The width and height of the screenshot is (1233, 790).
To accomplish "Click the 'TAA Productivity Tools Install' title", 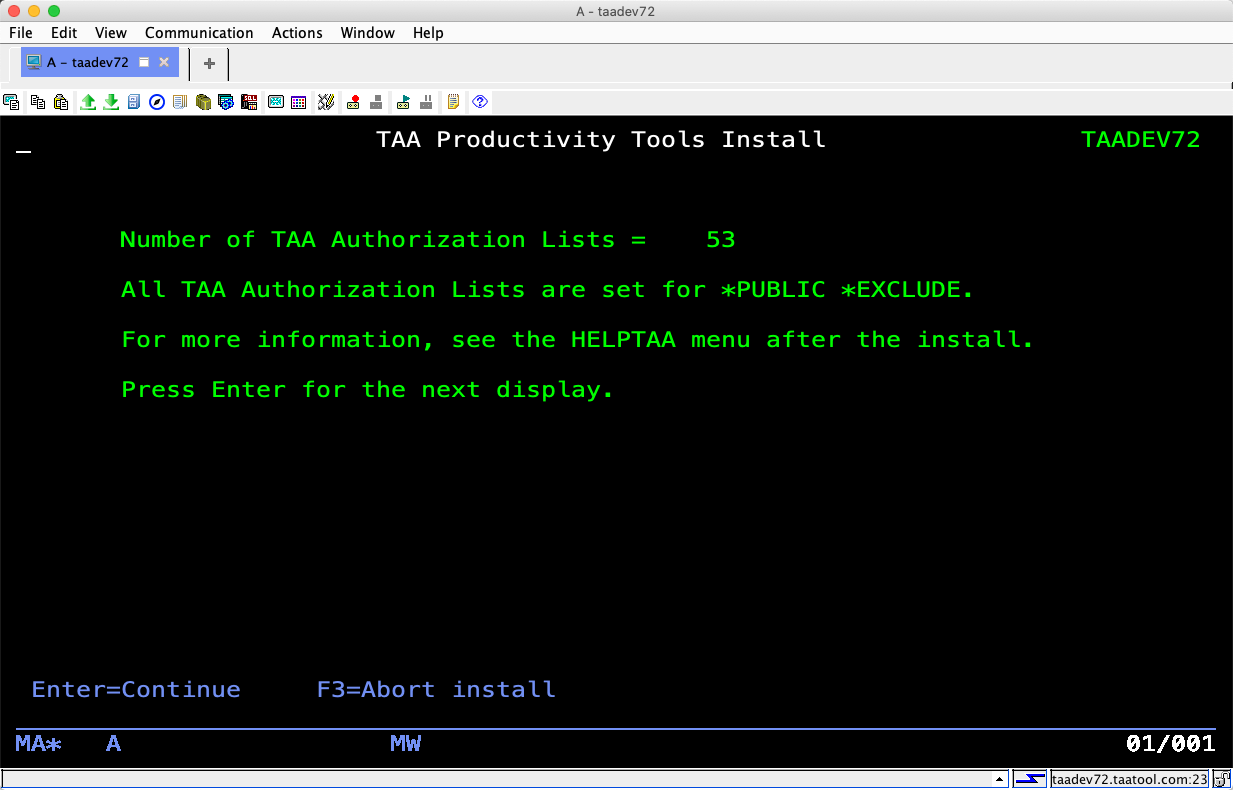I will pyautogui.click(x=601, y=140).
